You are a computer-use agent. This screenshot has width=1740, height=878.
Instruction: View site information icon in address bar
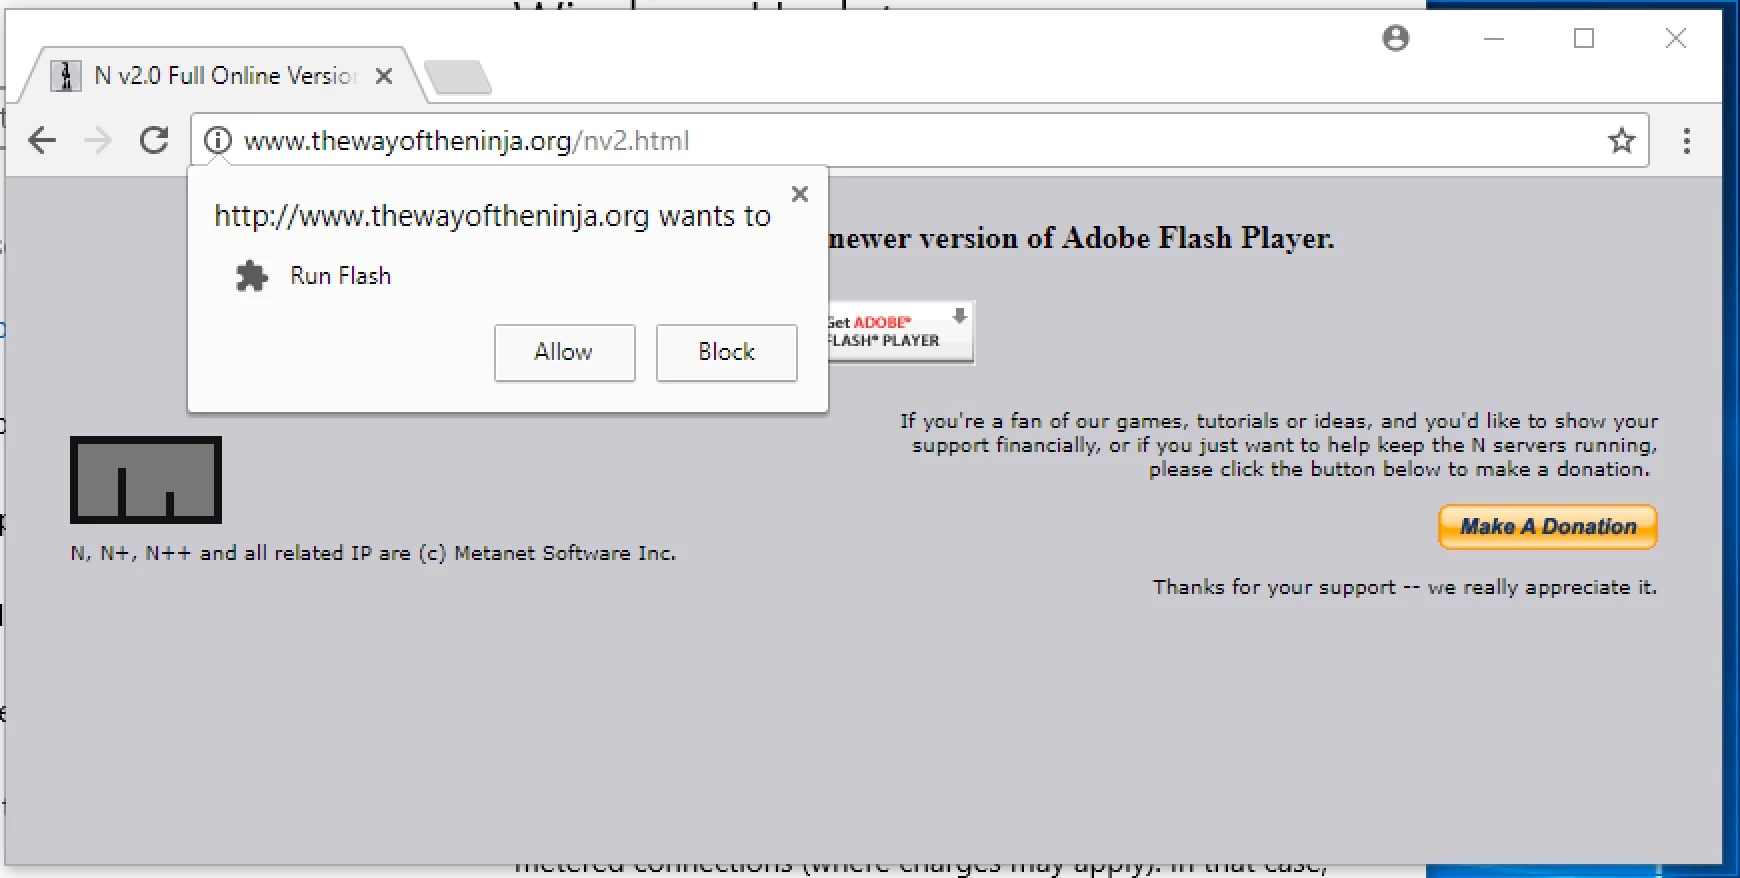(x=217, y=140)
